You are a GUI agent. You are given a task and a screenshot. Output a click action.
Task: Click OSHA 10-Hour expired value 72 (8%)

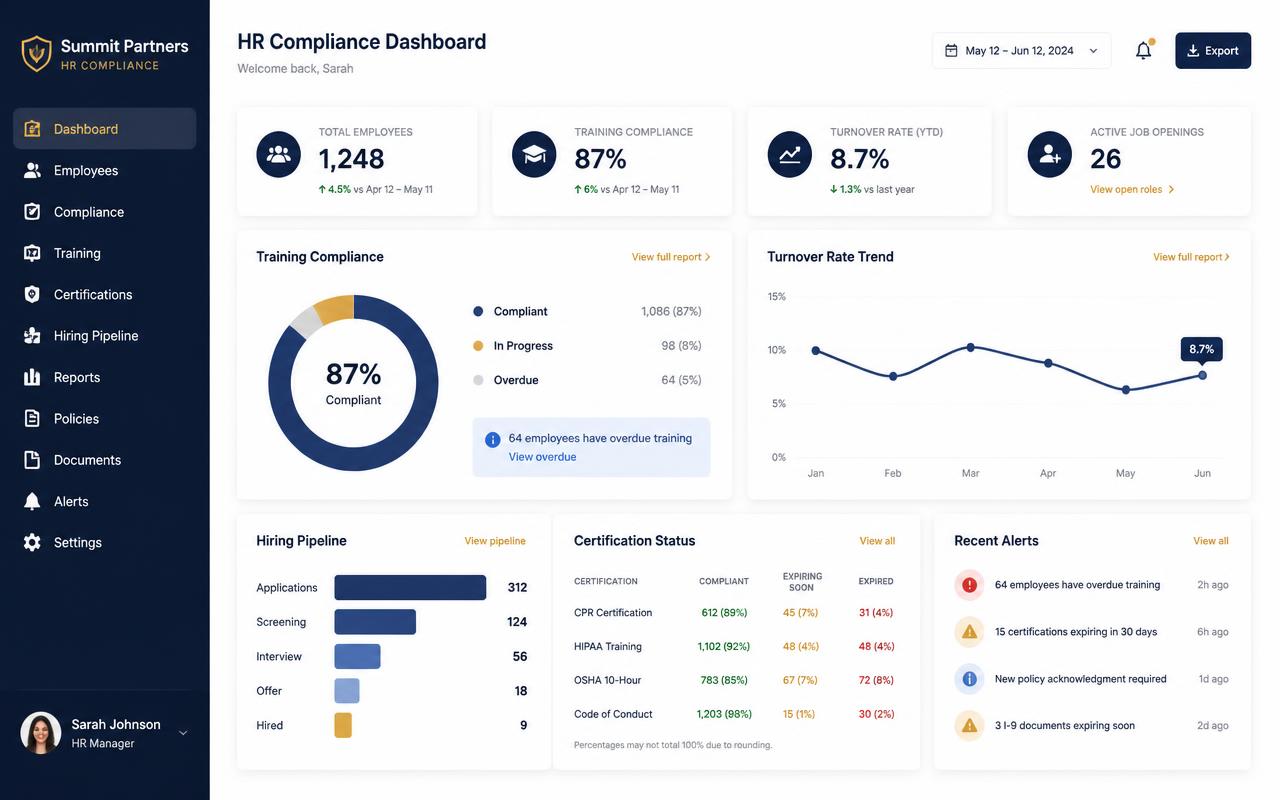click(876, 680)
